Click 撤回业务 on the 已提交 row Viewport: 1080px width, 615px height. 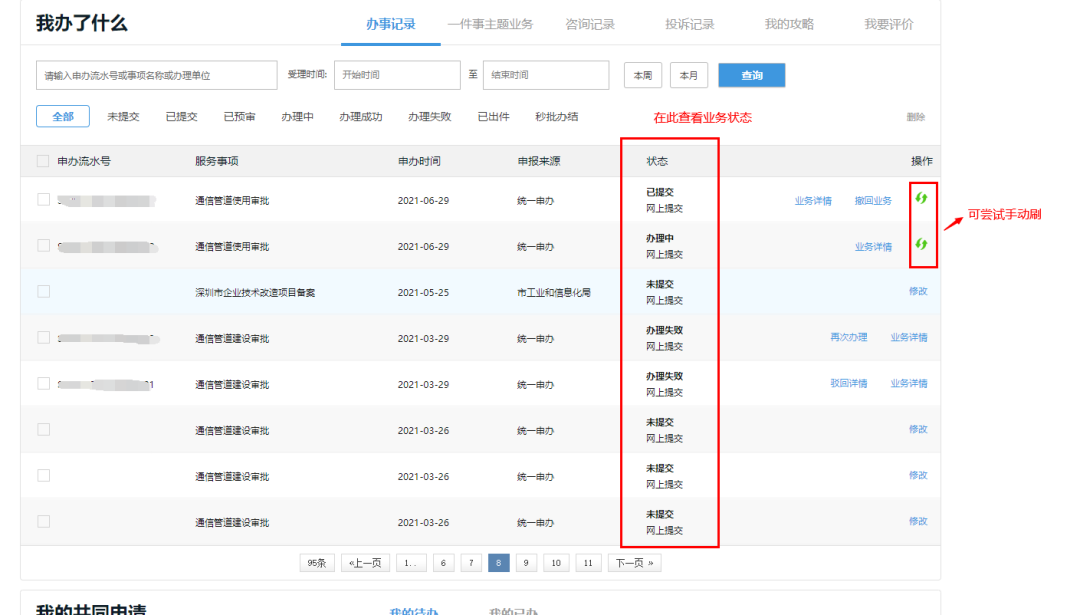point(873,200)
